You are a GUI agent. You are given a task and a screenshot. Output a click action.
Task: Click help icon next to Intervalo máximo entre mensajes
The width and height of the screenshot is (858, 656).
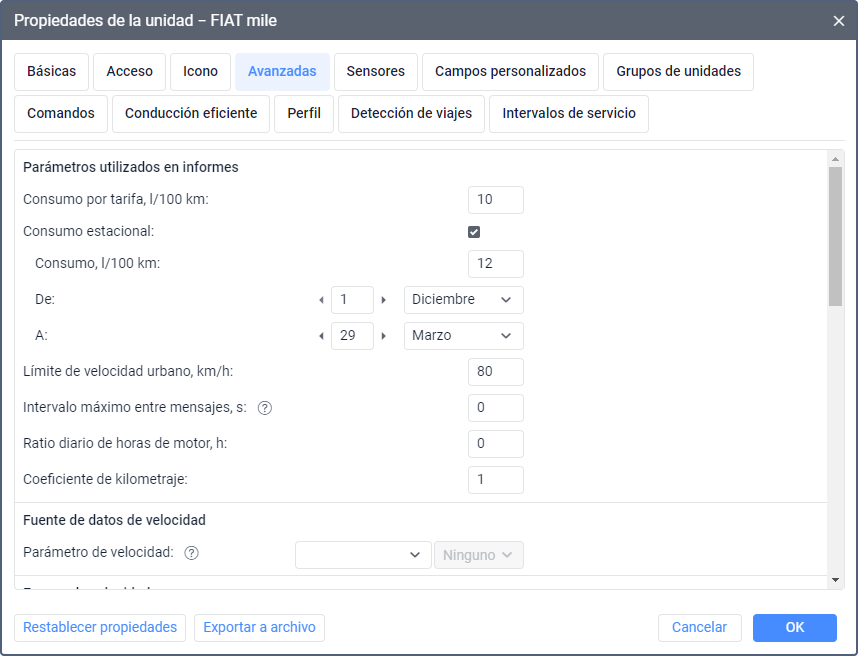(x=265, y=408)
